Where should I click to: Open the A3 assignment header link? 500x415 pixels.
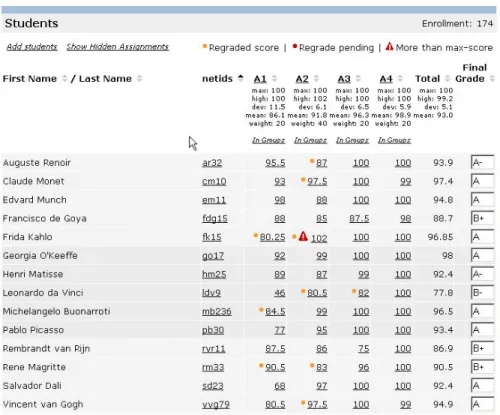coord(344,79)
